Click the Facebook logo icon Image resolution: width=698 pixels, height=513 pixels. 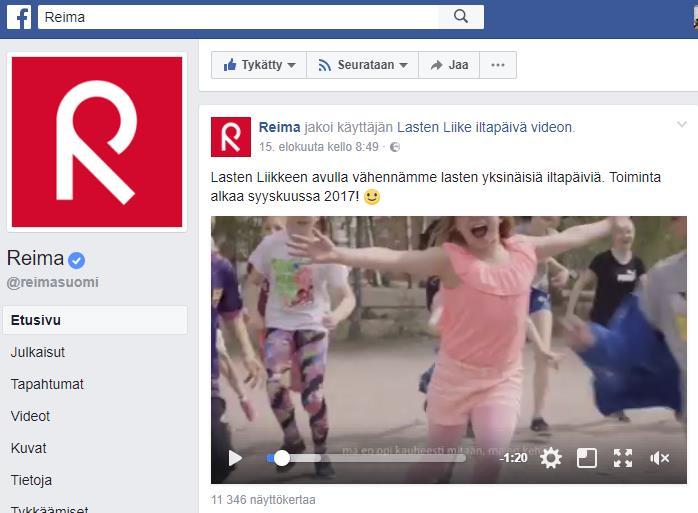coord(19,17)
